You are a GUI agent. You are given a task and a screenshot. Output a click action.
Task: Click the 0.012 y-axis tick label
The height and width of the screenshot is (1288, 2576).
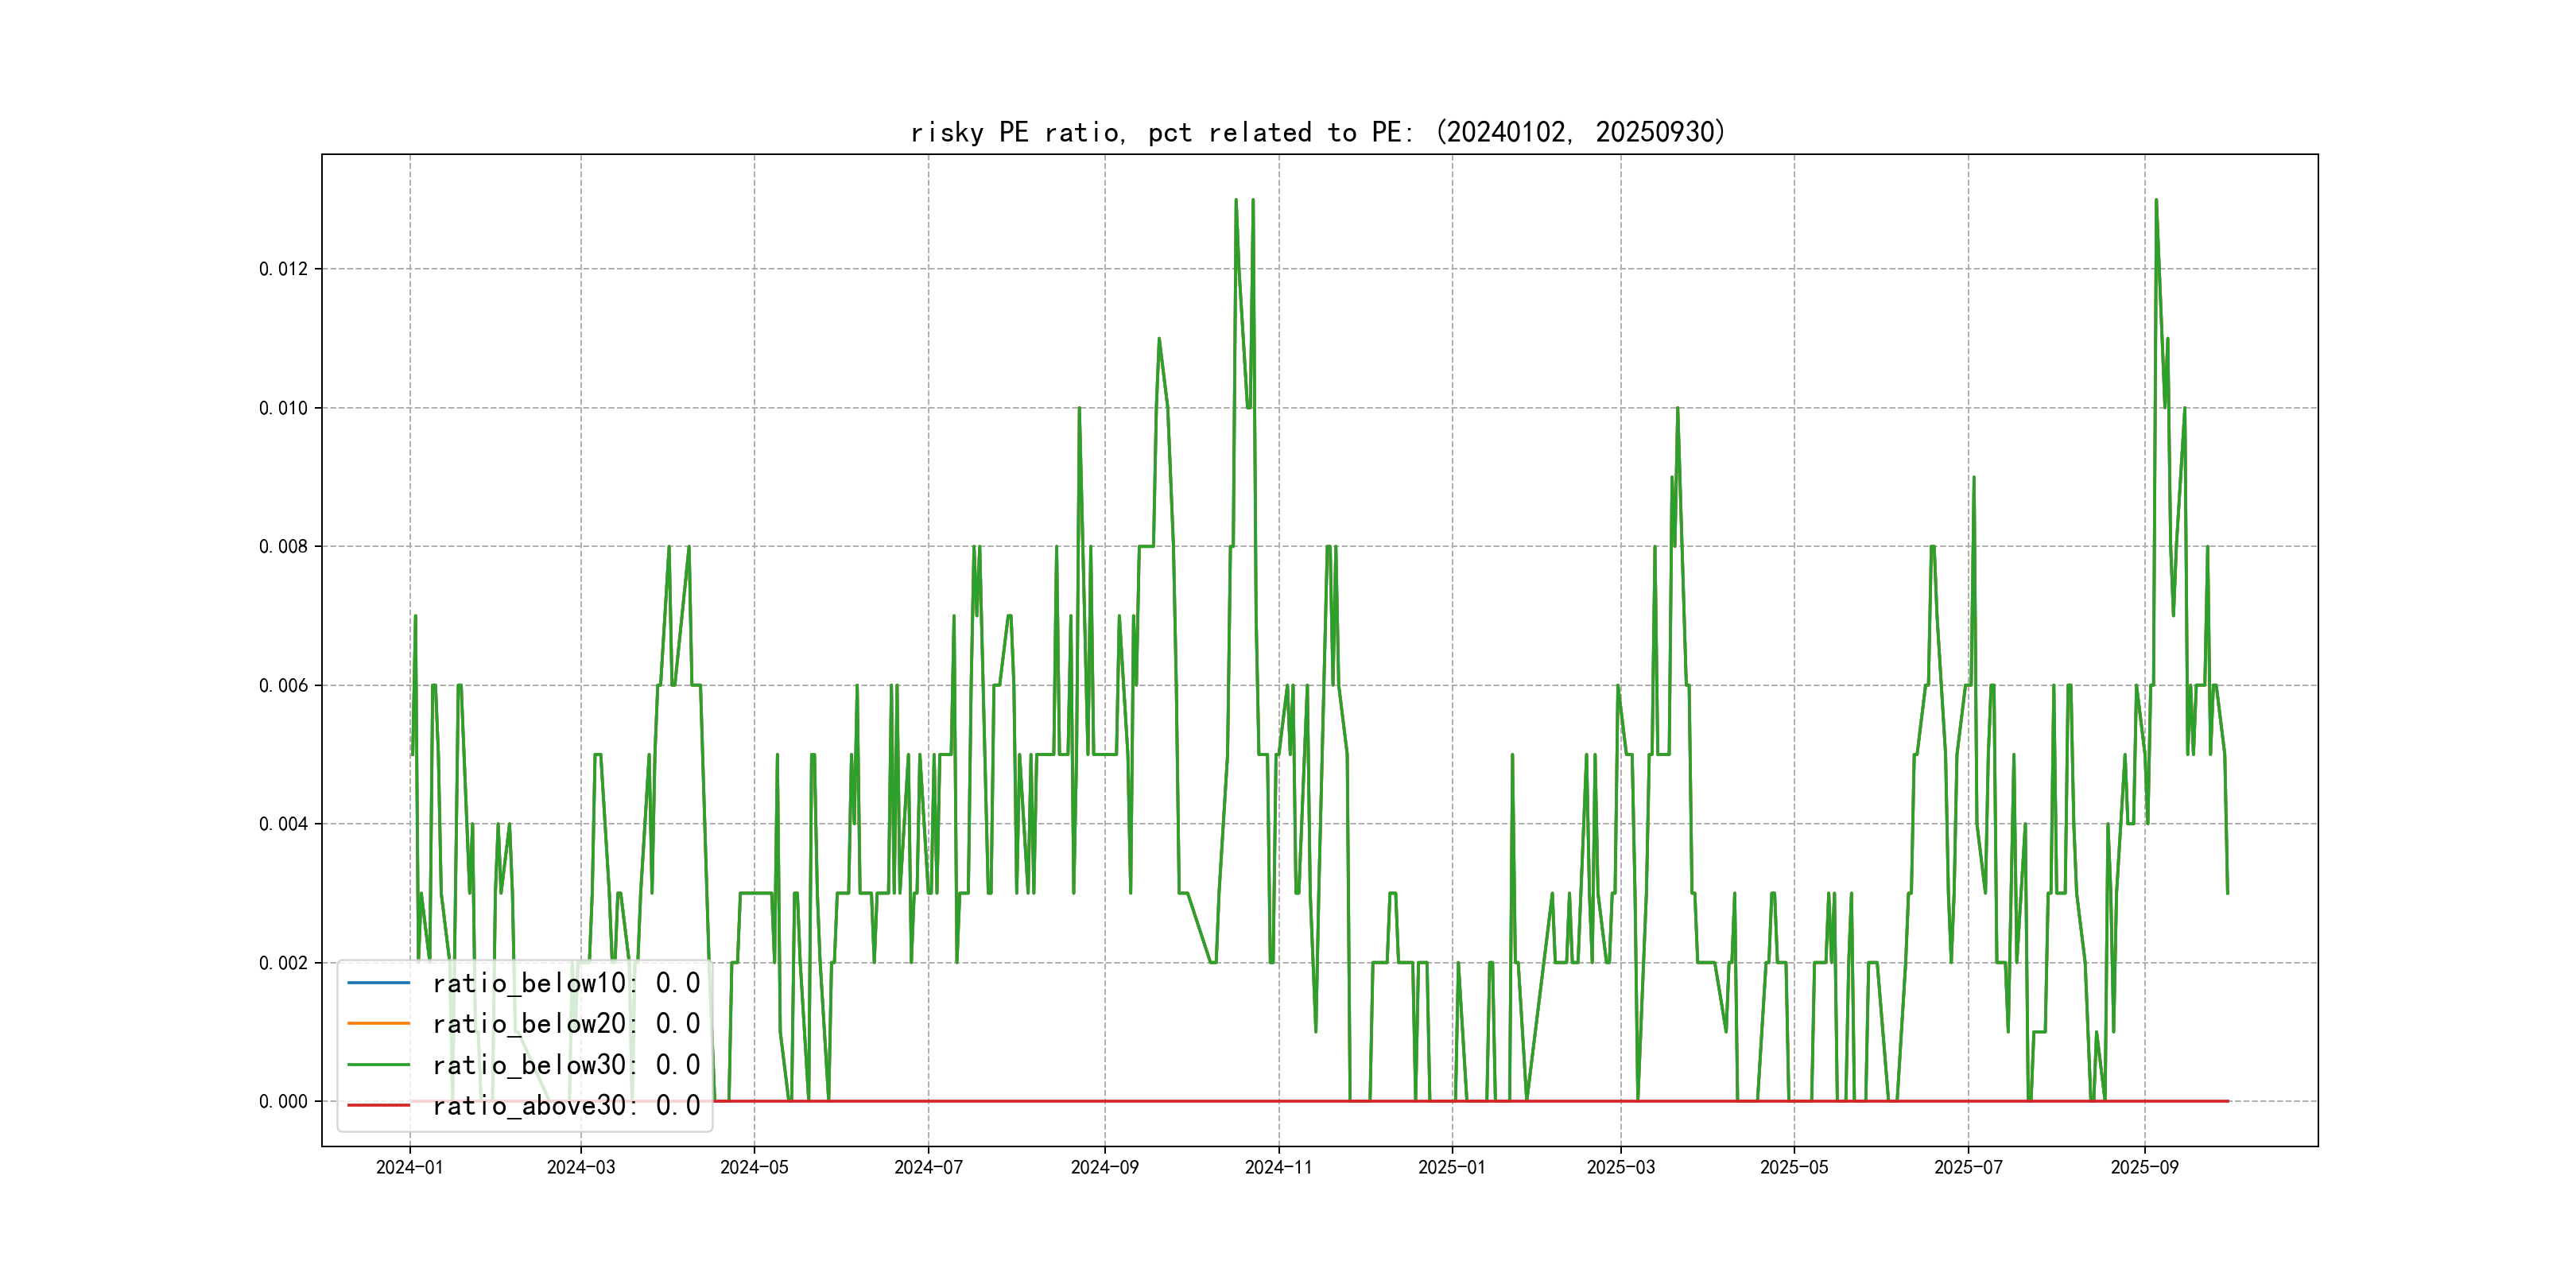click(283, 269)
